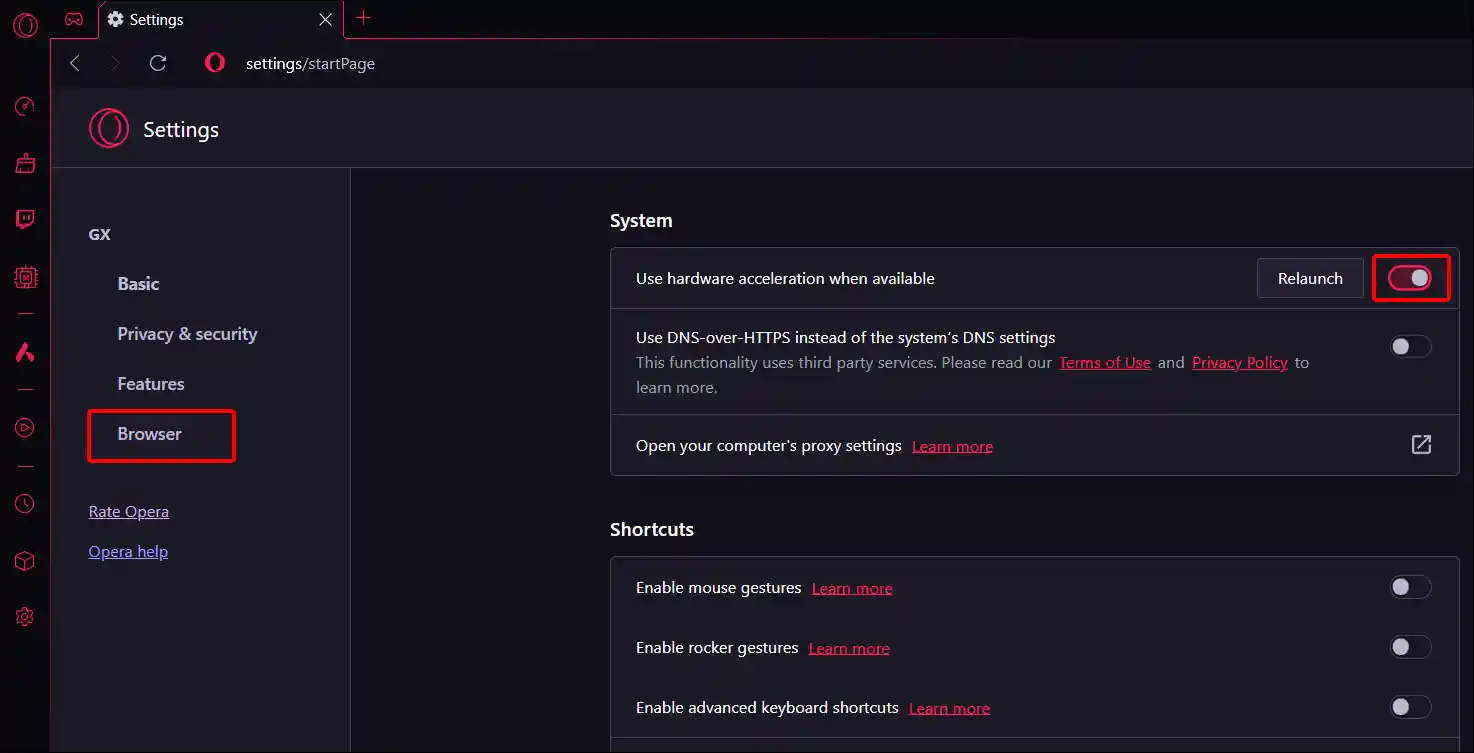The height and width of the screenshot is (753, 1474).
Task: Open Extensions via the cube icon
Action: coord(25,561)
